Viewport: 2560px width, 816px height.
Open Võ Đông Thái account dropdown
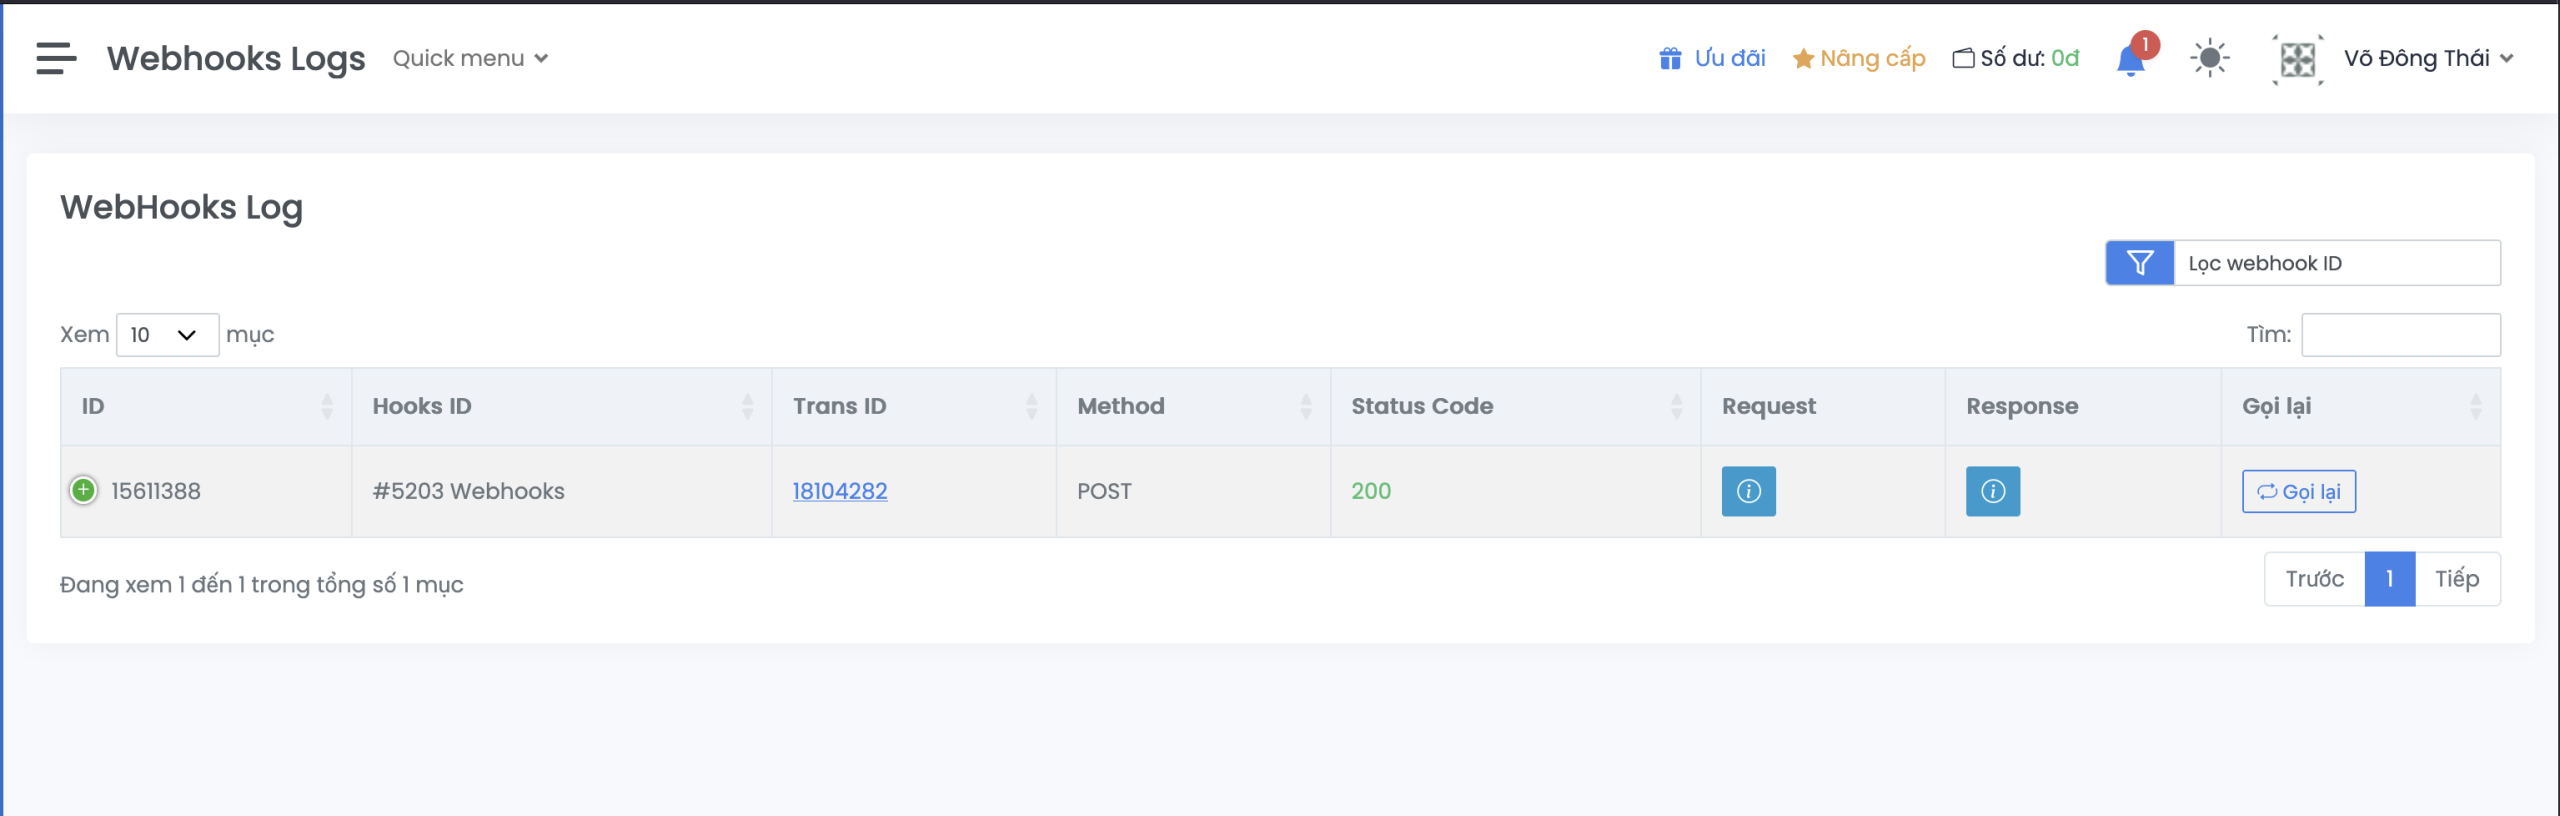tap(2428, 58)
